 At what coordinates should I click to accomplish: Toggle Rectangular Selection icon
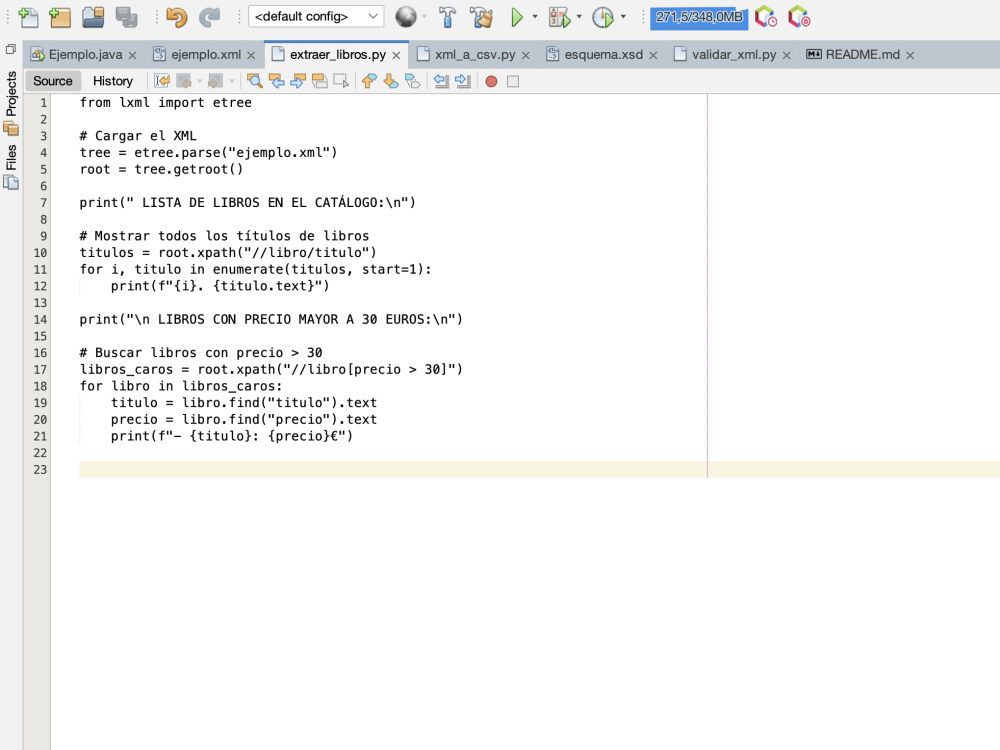tap(341, 81)
